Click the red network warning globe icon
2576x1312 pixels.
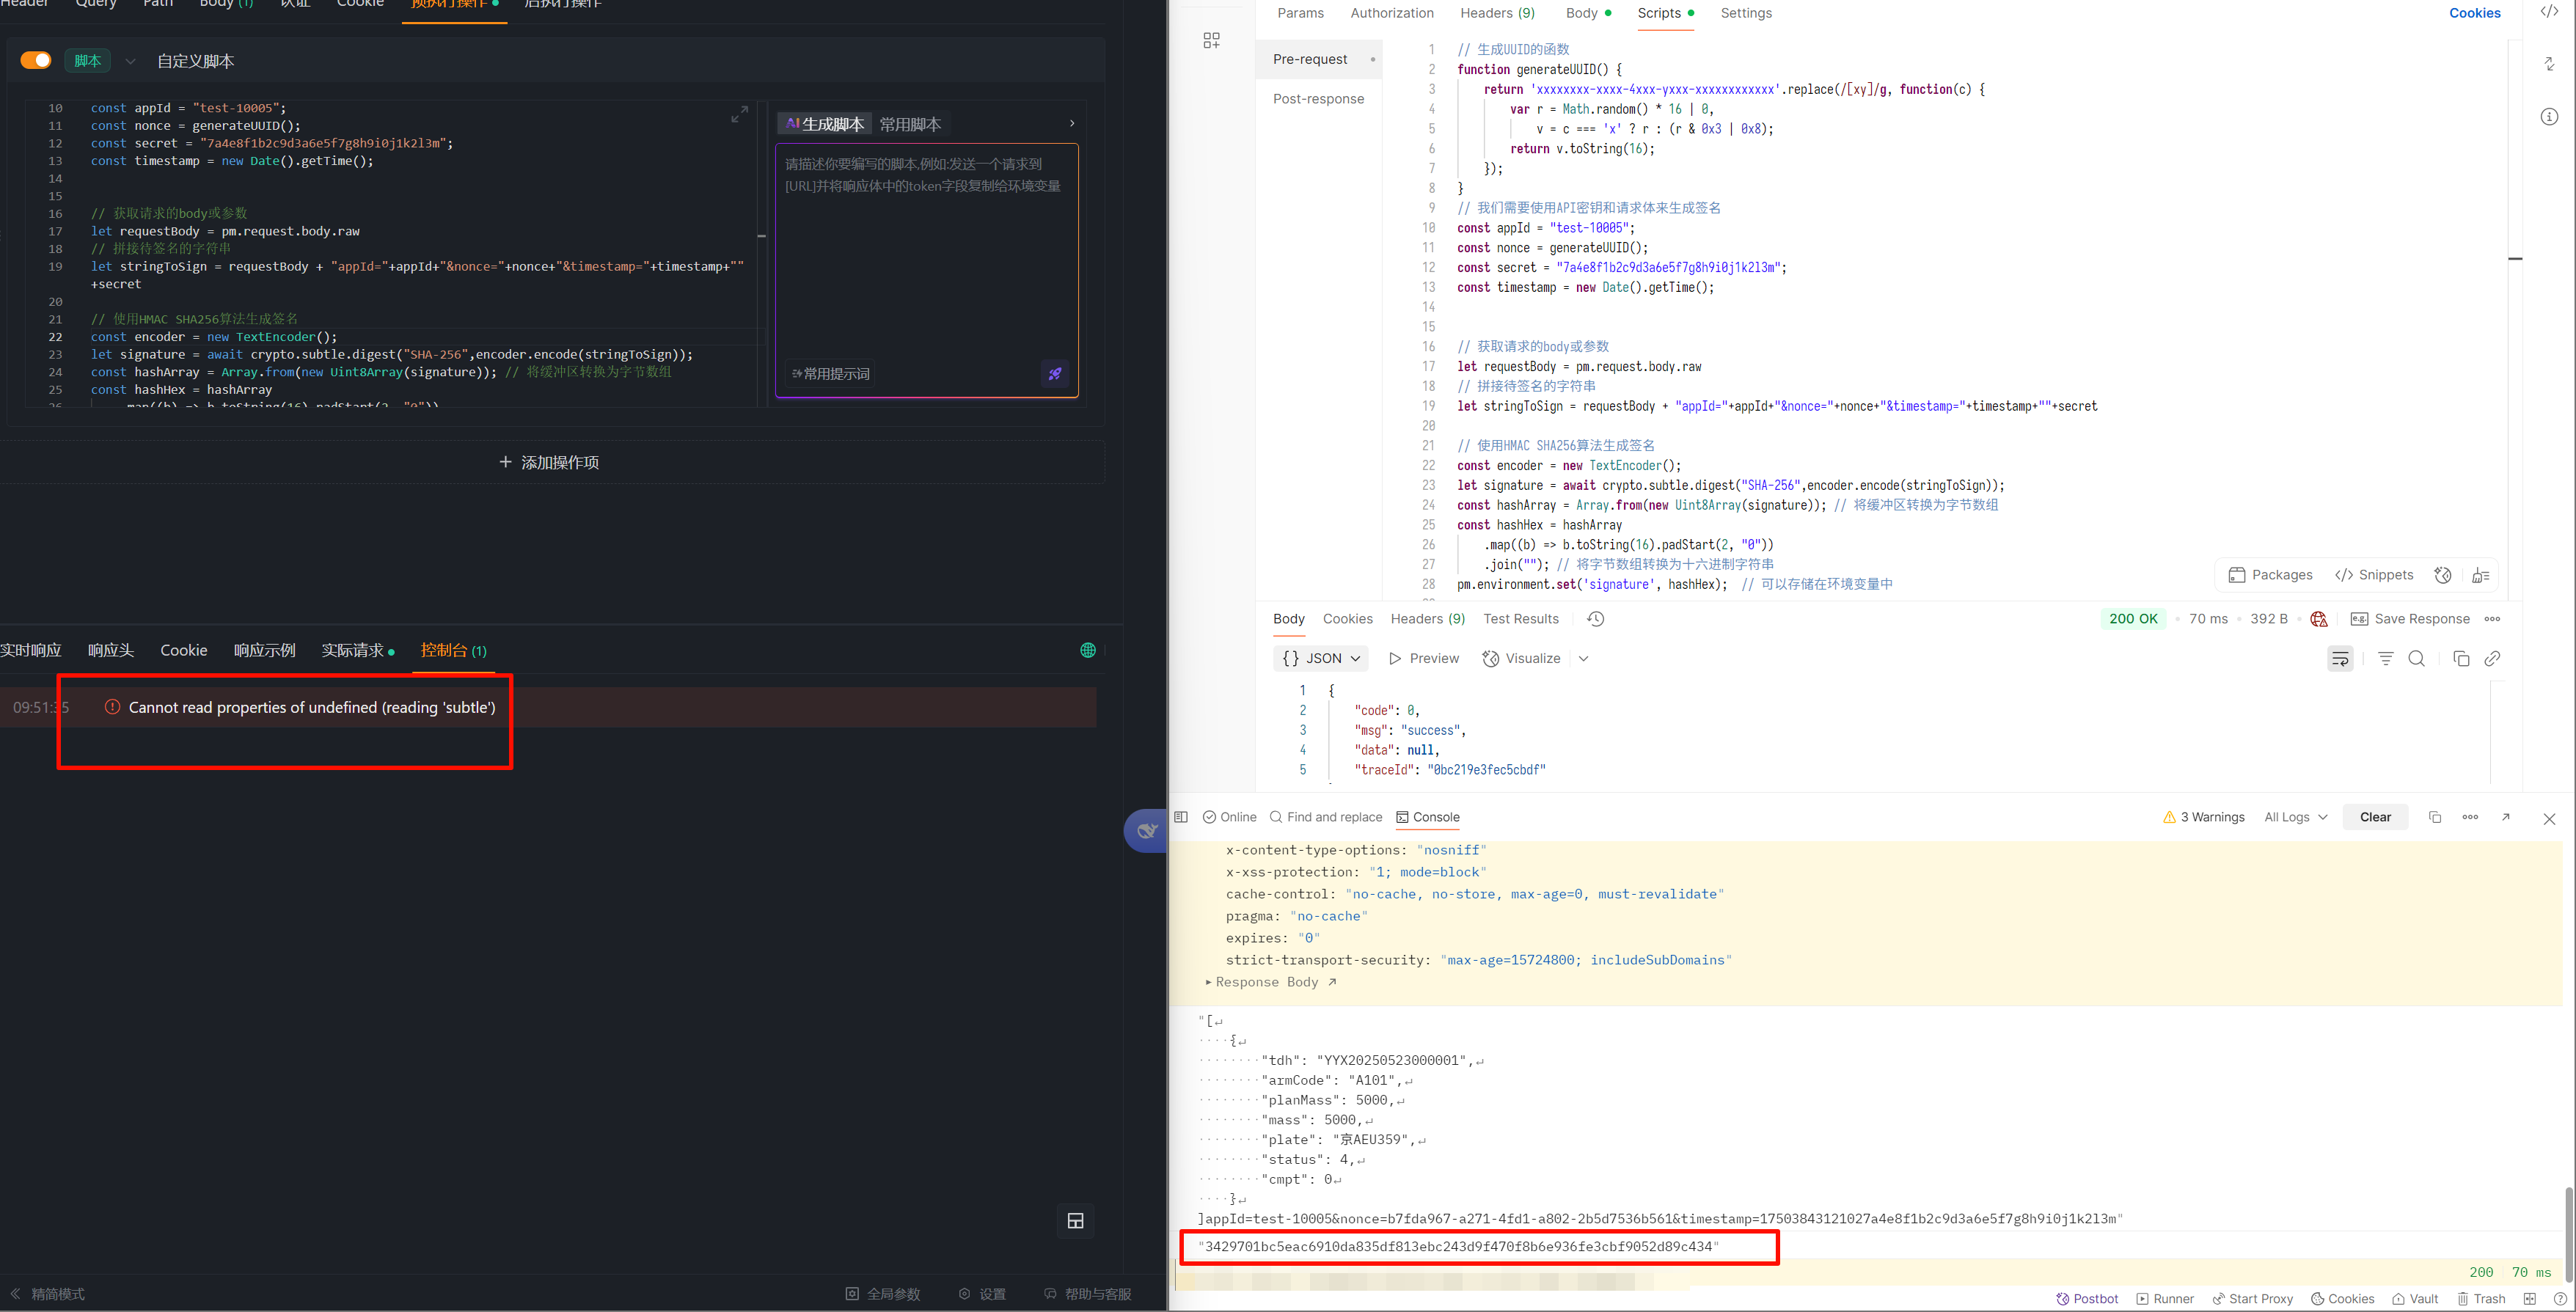tap(2319, 619)
